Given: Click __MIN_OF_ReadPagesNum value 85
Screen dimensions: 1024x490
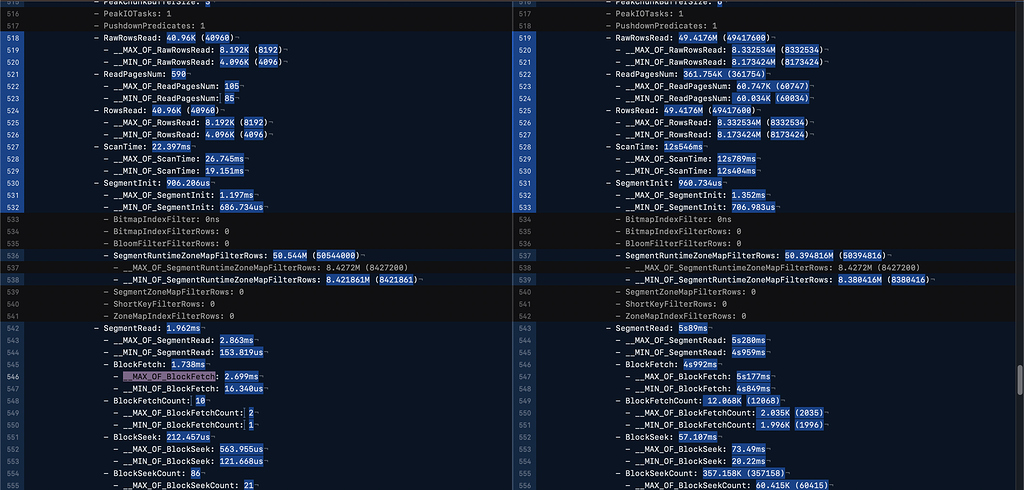Looking at the screenshot, I should click(229, 99).
